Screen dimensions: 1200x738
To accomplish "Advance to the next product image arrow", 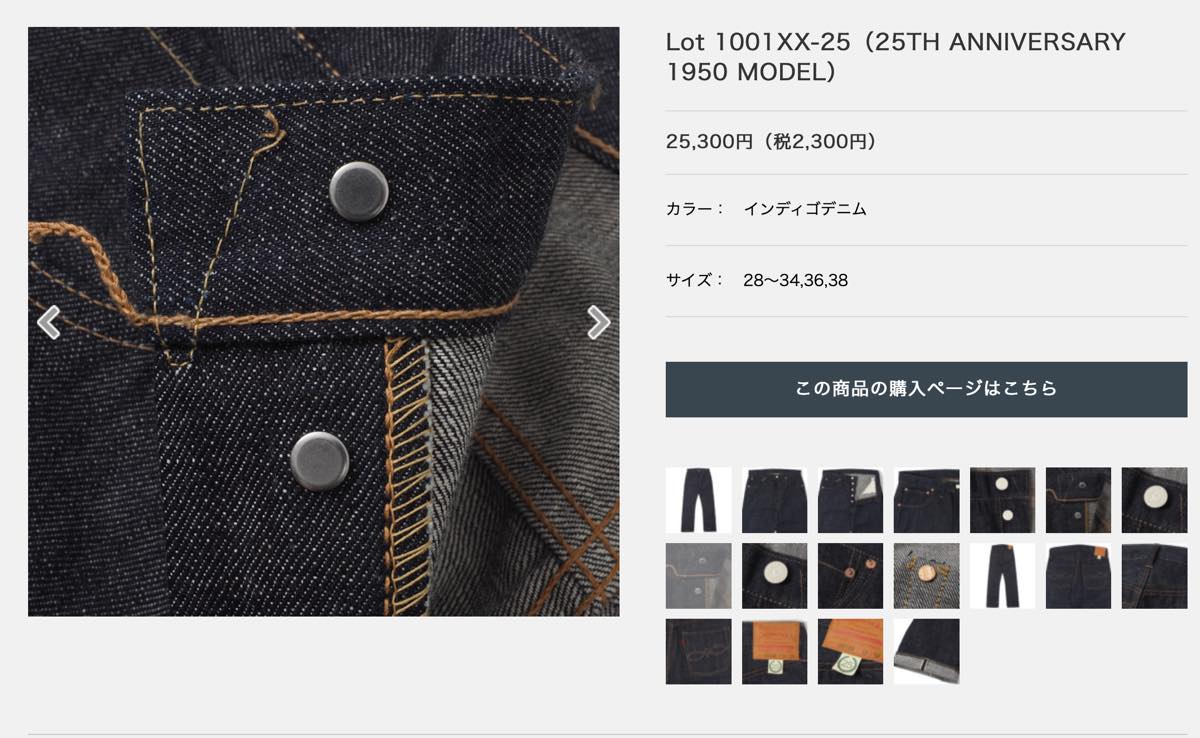I will (x=598, y=322).
